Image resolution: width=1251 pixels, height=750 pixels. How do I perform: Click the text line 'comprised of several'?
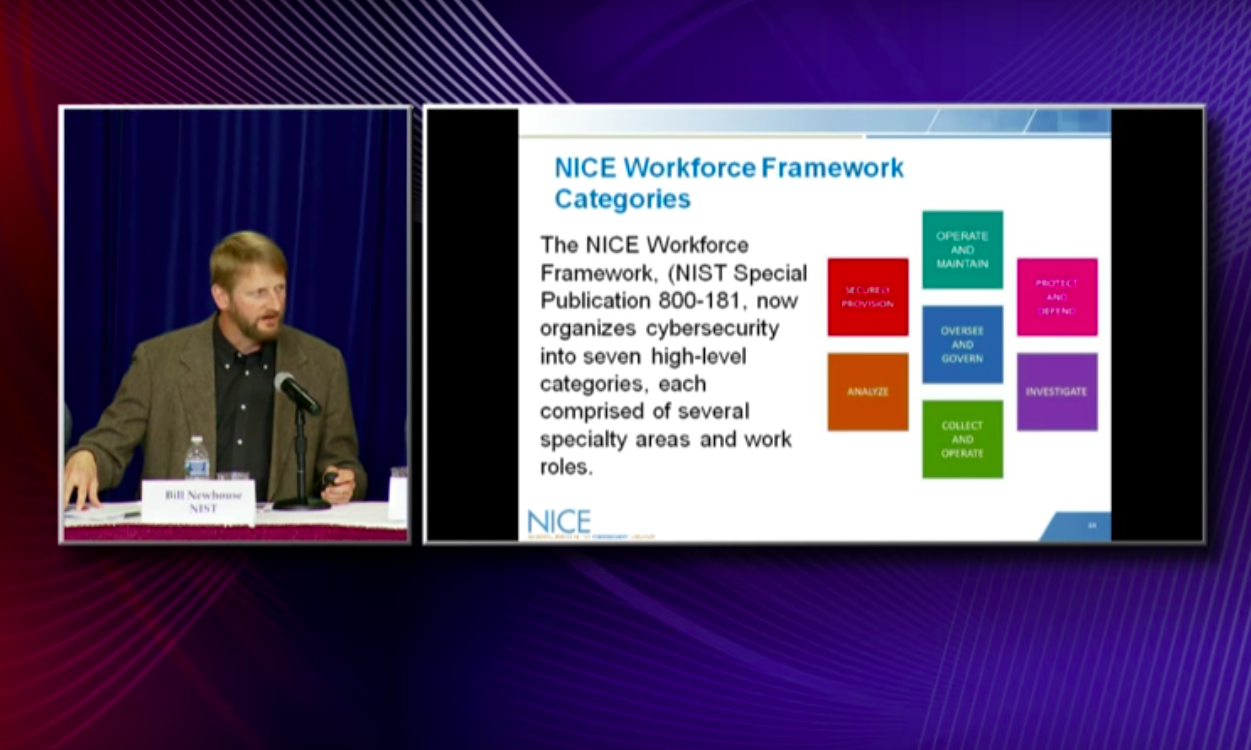644,411
